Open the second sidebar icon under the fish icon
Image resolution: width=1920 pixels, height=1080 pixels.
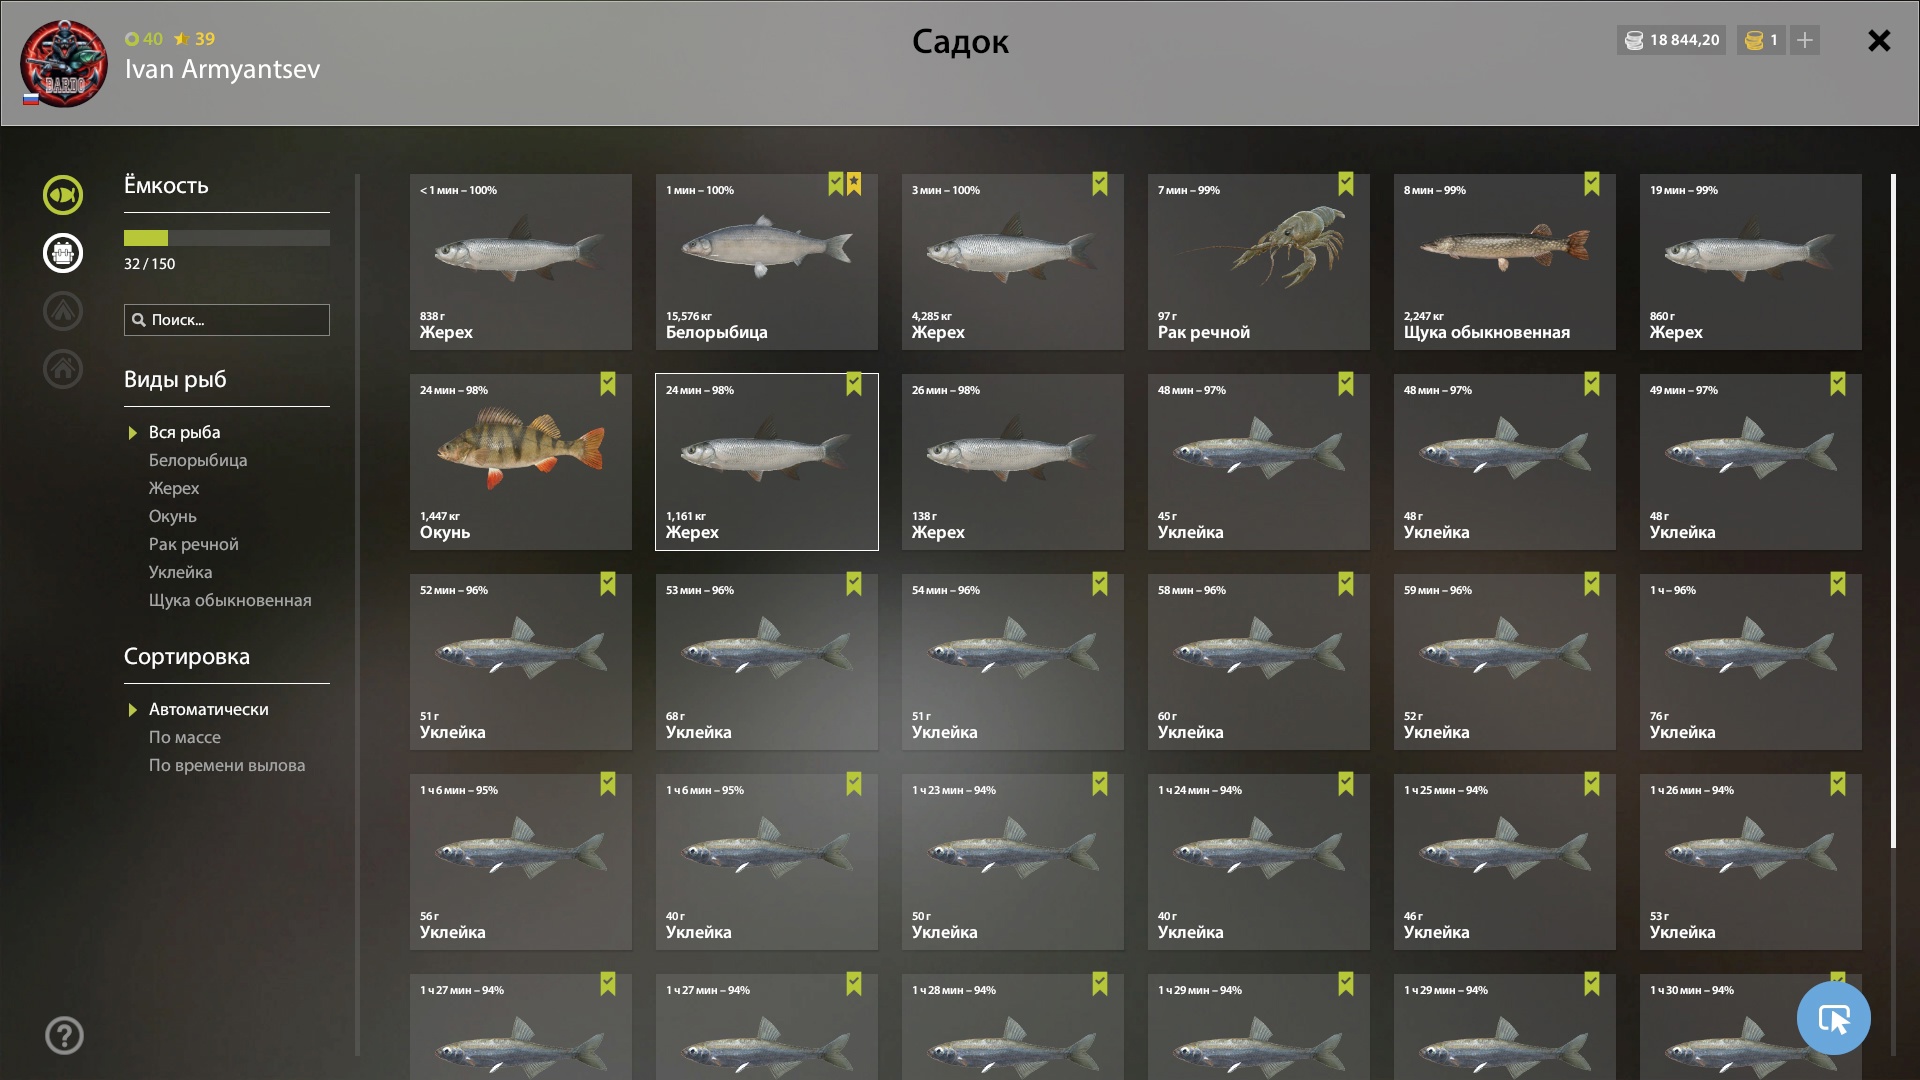(63, 253)
